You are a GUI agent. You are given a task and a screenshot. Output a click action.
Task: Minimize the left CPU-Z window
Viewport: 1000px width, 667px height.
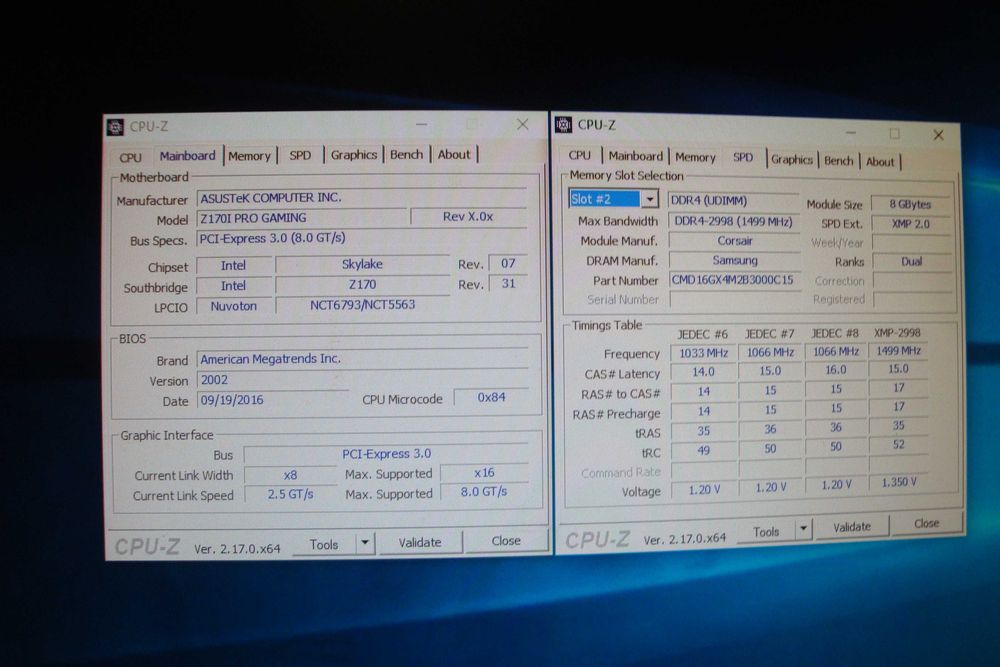(x=422, y=125)
